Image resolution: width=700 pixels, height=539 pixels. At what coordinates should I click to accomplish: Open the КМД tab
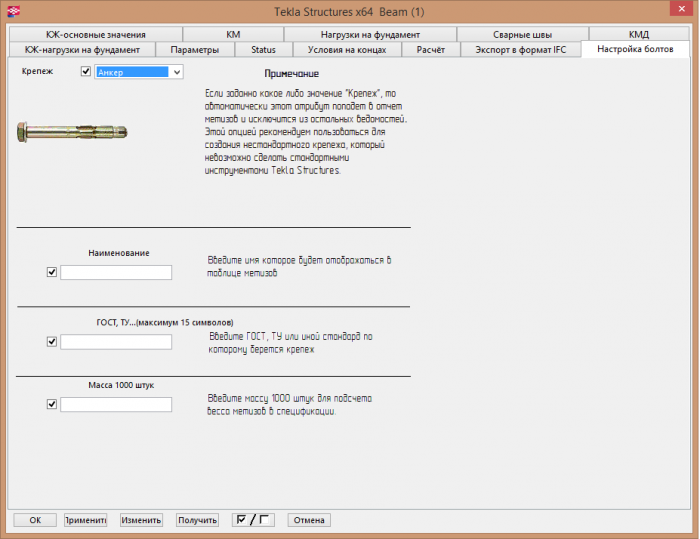(639, 34)
